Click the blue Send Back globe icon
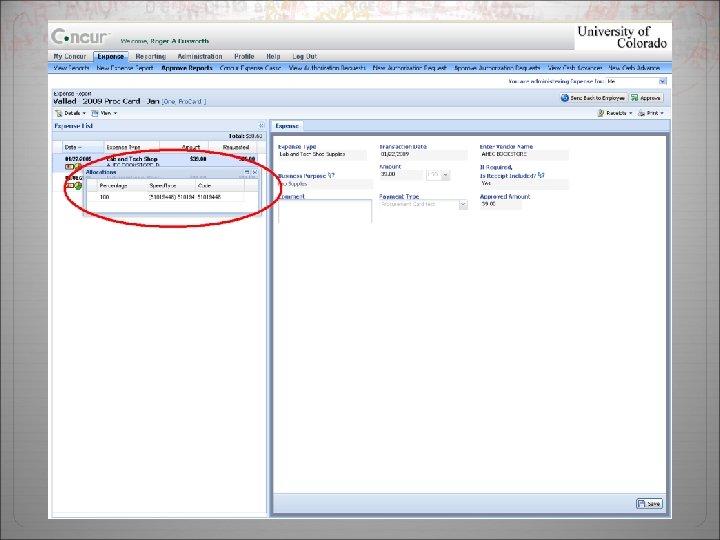Image resolution: width=720 pixels, height=540 pixels. [x=565, y=98]
